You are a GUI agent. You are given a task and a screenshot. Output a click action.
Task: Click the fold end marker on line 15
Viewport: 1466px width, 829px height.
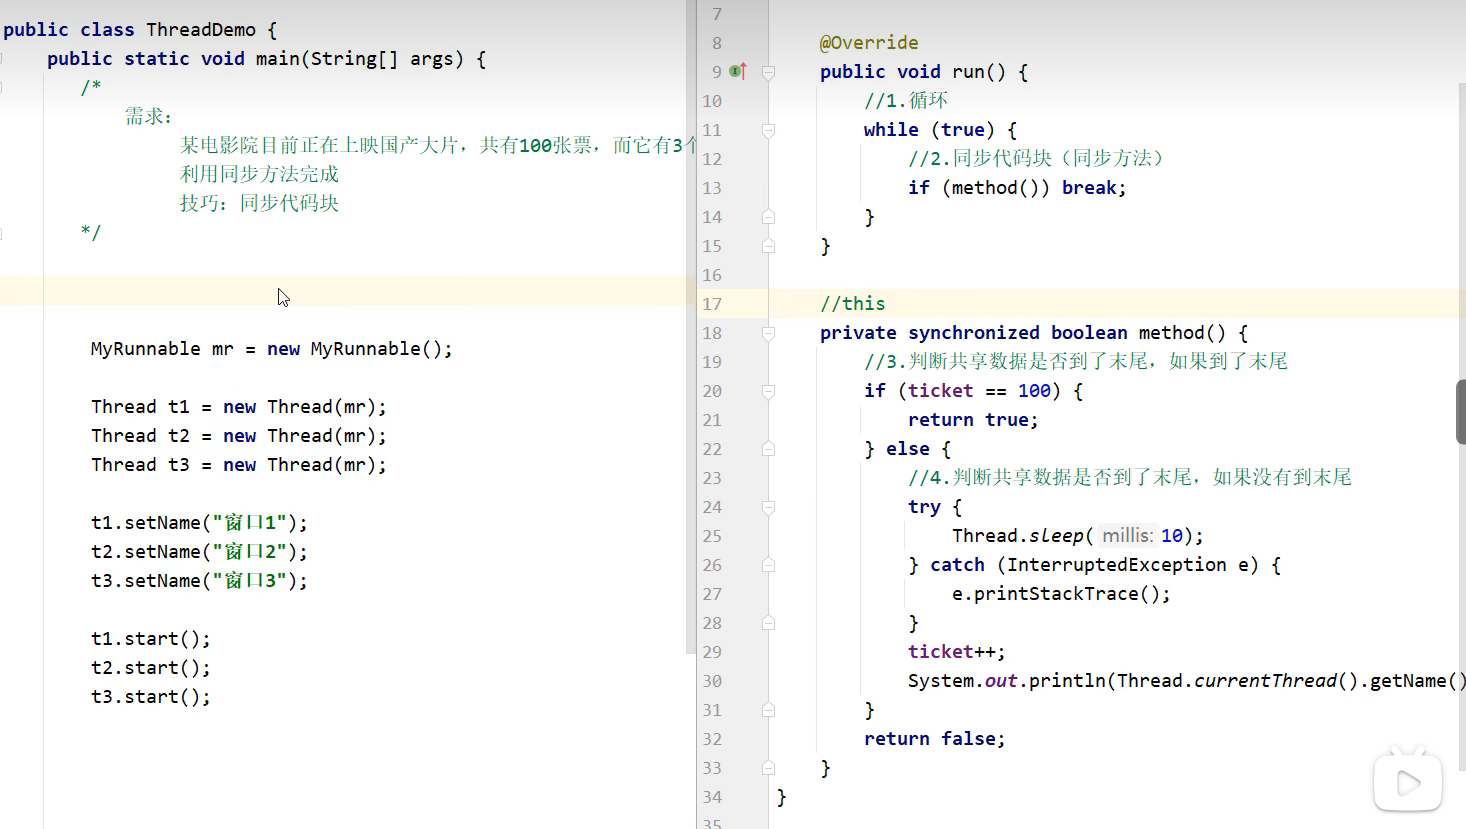tap(768, 246)
